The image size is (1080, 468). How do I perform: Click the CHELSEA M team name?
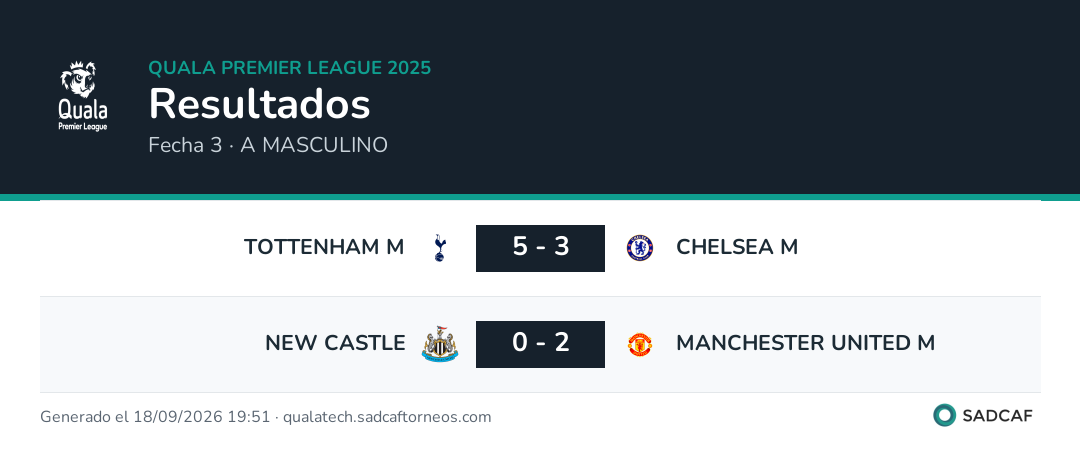[737, 247]
